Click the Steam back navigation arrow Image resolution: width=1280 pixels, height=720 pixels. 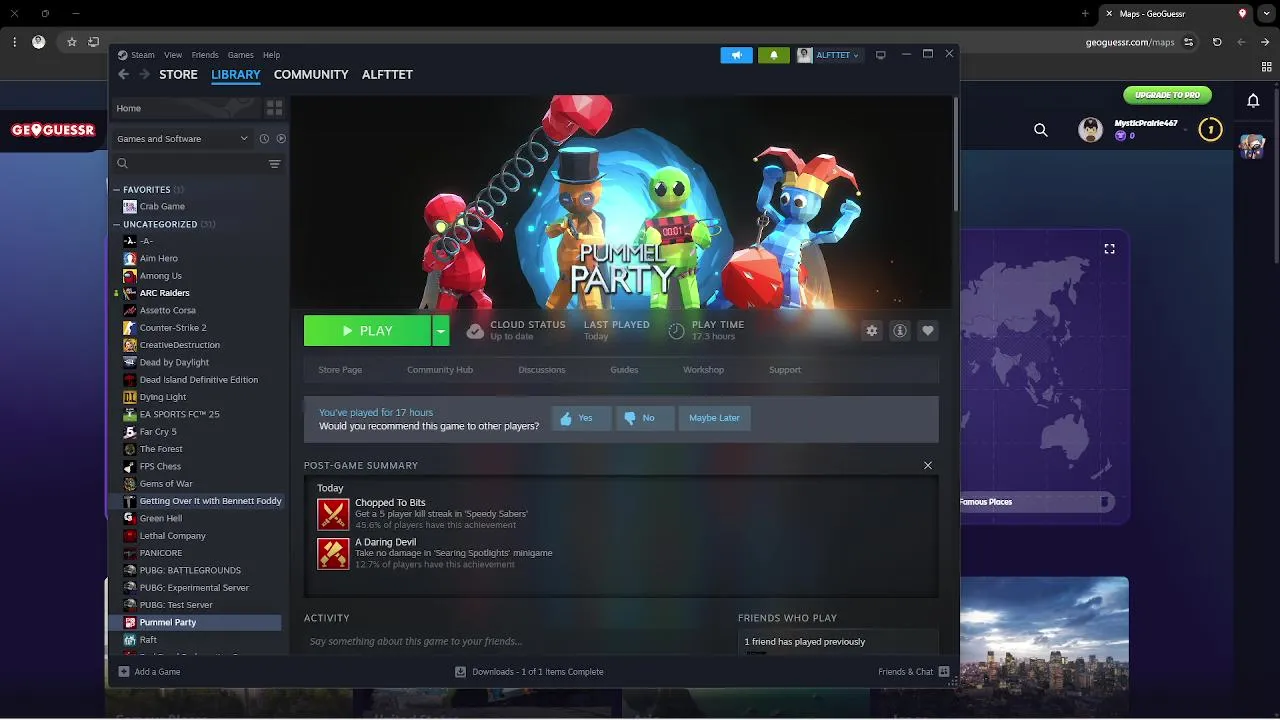click(123, 74)
